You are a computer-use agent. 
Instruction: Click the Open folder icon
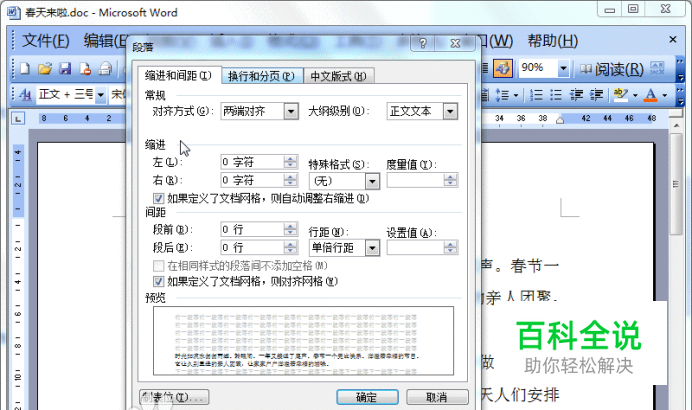(x=45, y=69)
